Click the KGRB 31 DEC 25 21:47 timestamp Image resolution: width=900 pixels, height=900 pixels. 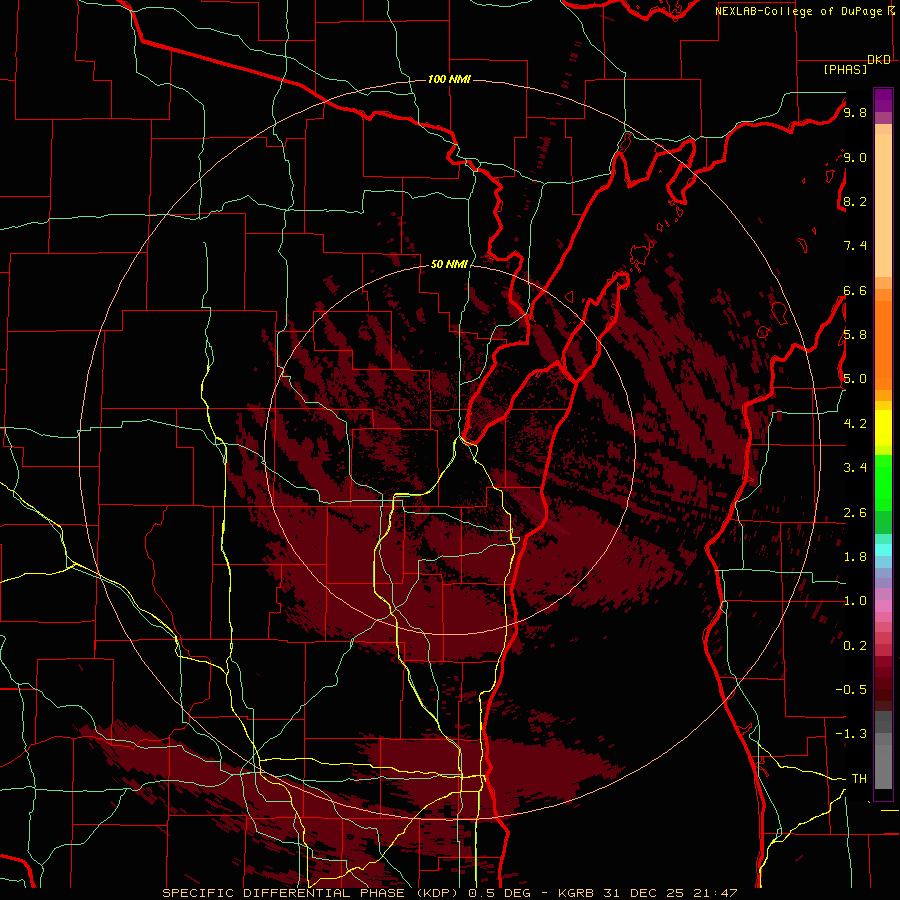pos(649,893)
